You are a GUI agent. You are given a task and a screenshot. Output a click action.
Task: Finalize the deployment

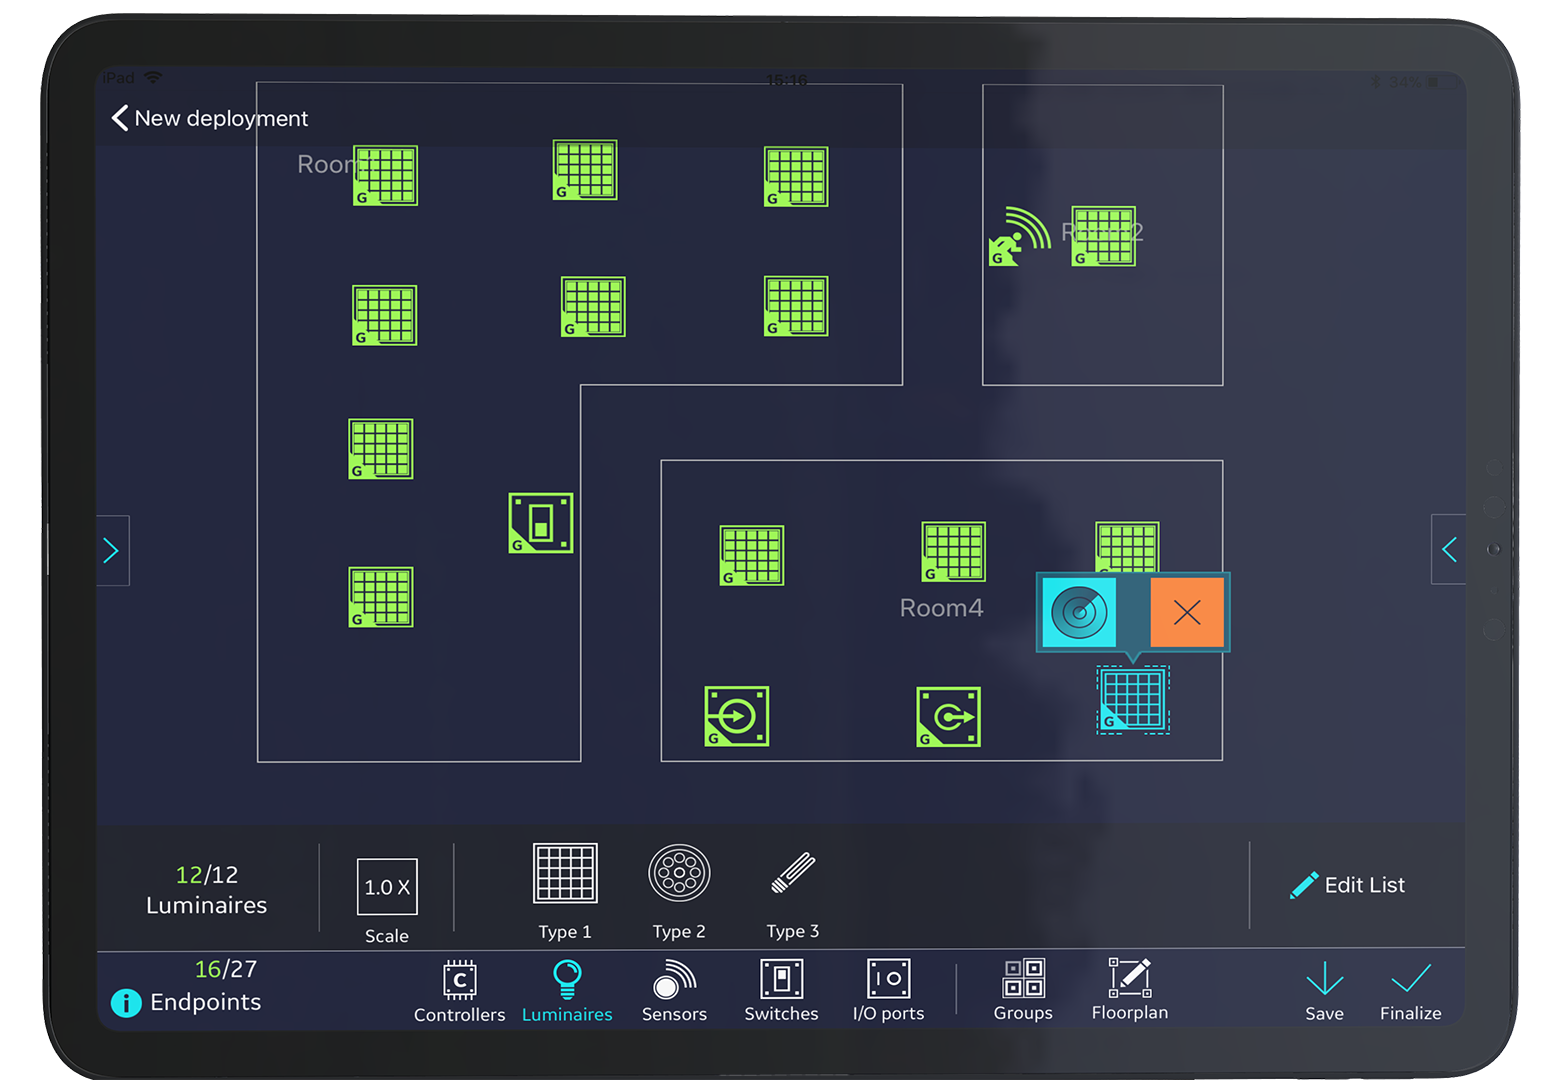[x=1411, y=991]
